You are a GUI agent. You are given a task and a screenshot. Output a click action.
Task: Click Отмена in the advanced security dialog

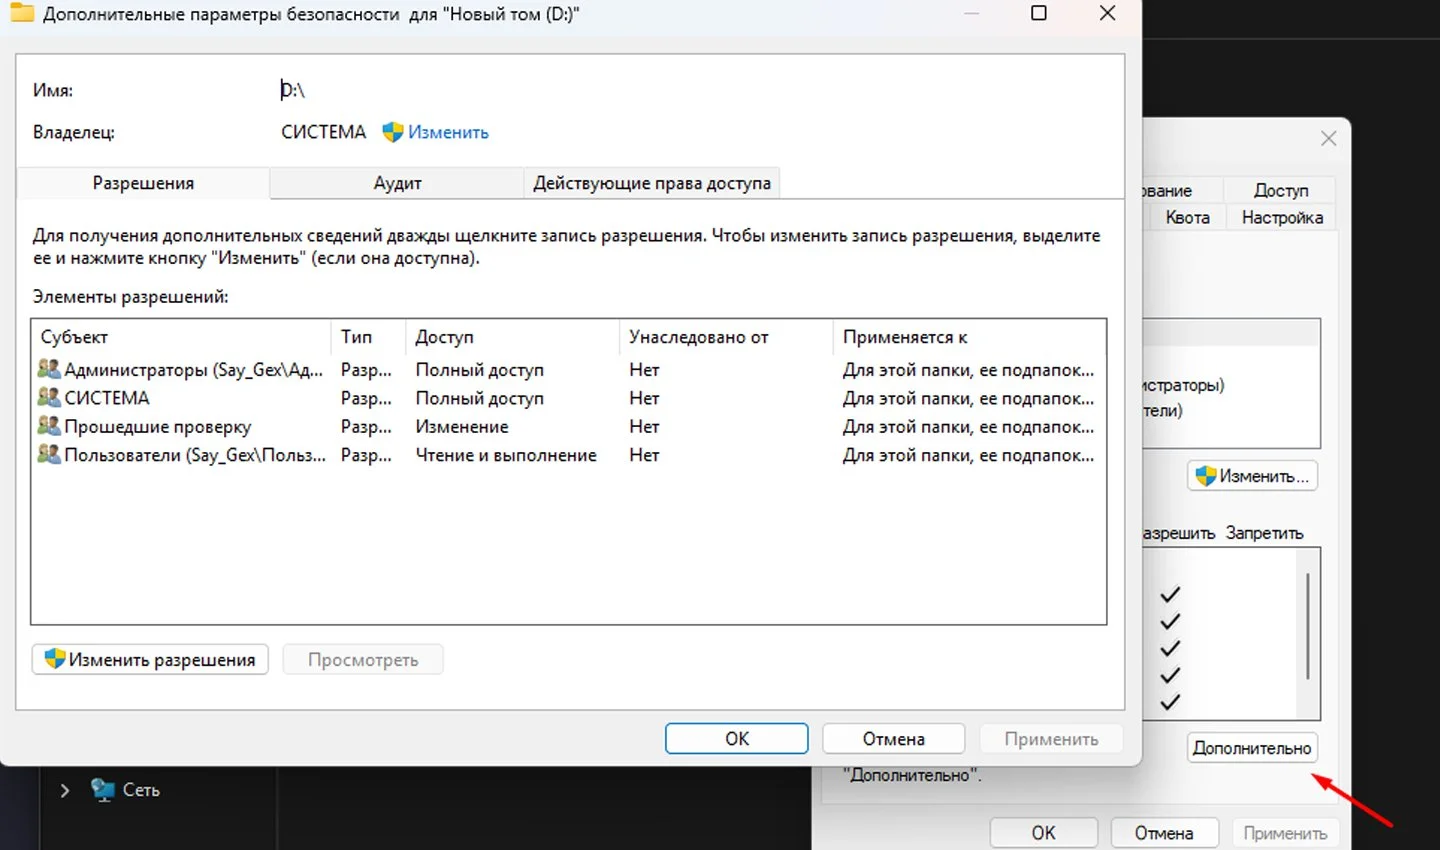pos(894,739)
